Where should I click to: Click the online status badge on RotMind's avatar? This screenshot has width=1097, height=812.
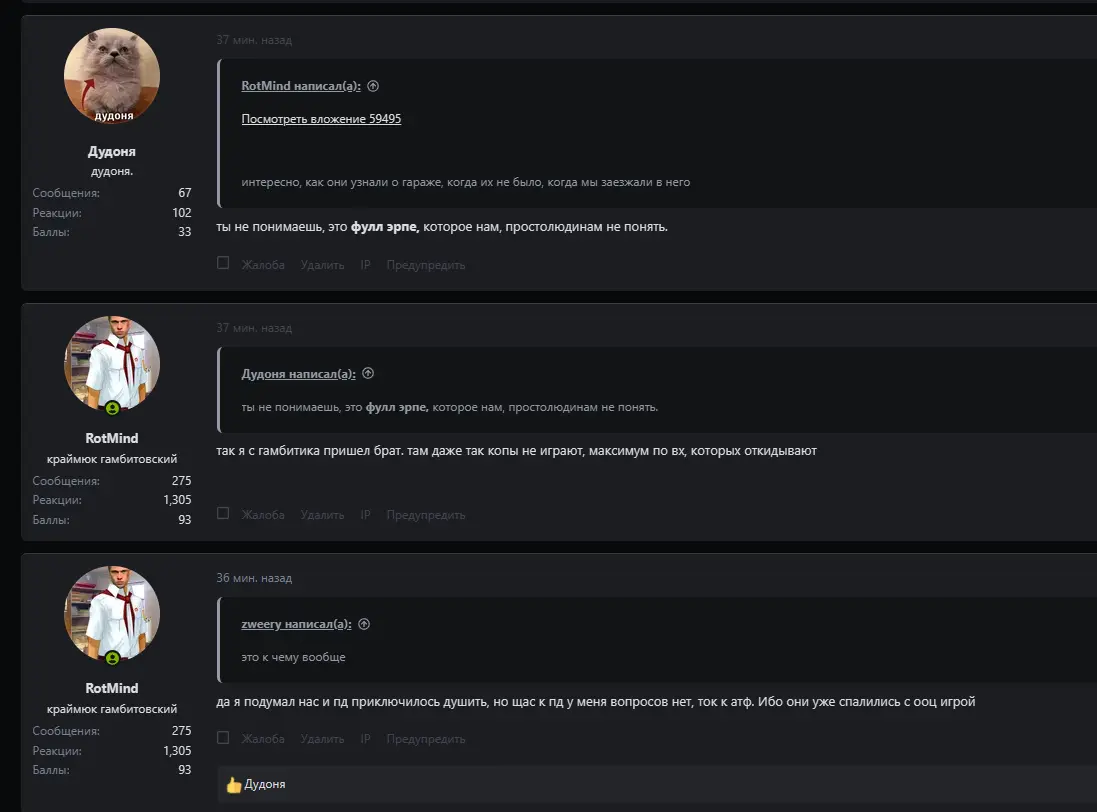pyautogui.click(x=113, y=408)
